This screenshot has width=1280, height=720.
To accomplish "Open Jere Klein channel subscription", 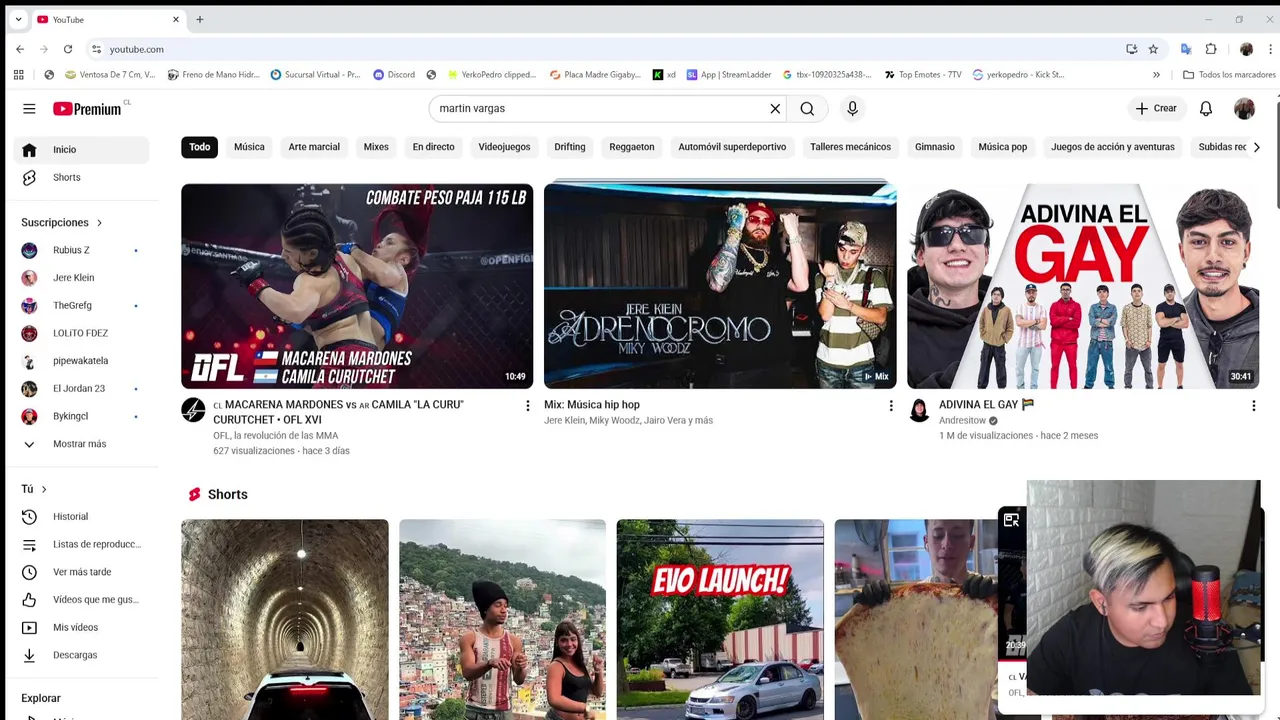I will click(82, 278).
